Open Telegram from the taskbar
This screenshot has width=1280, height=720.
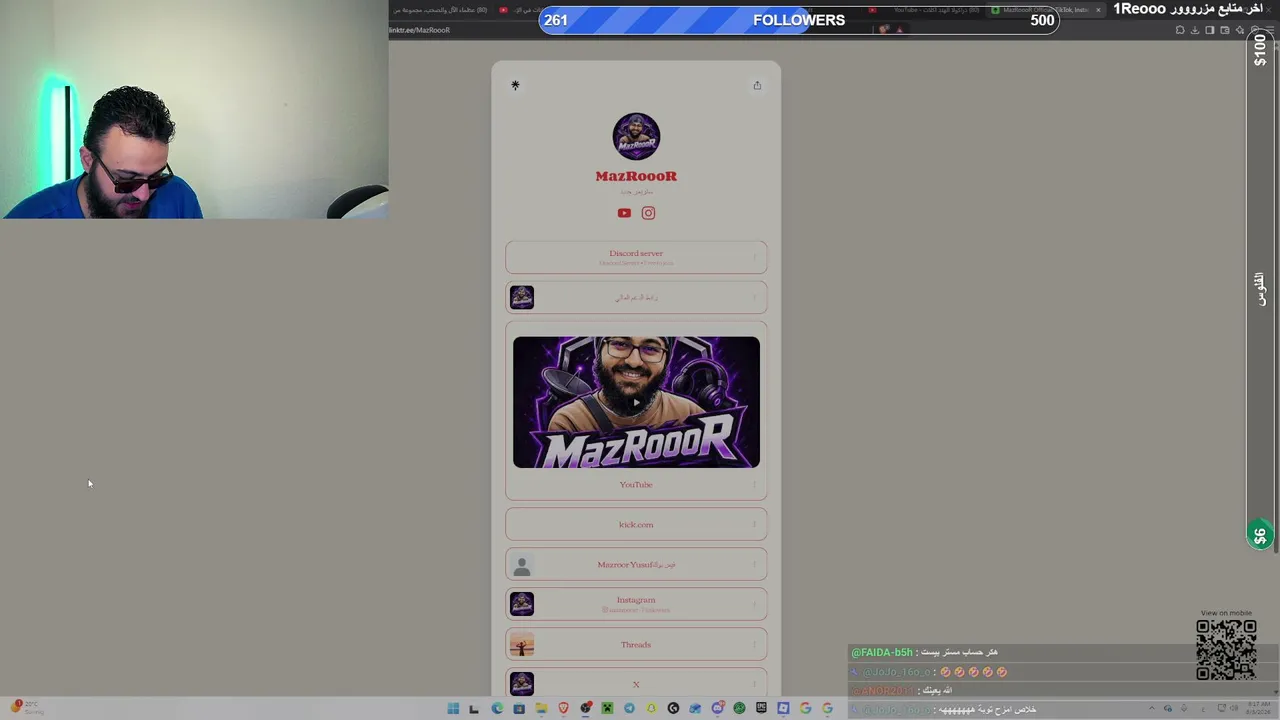[629, 708]
